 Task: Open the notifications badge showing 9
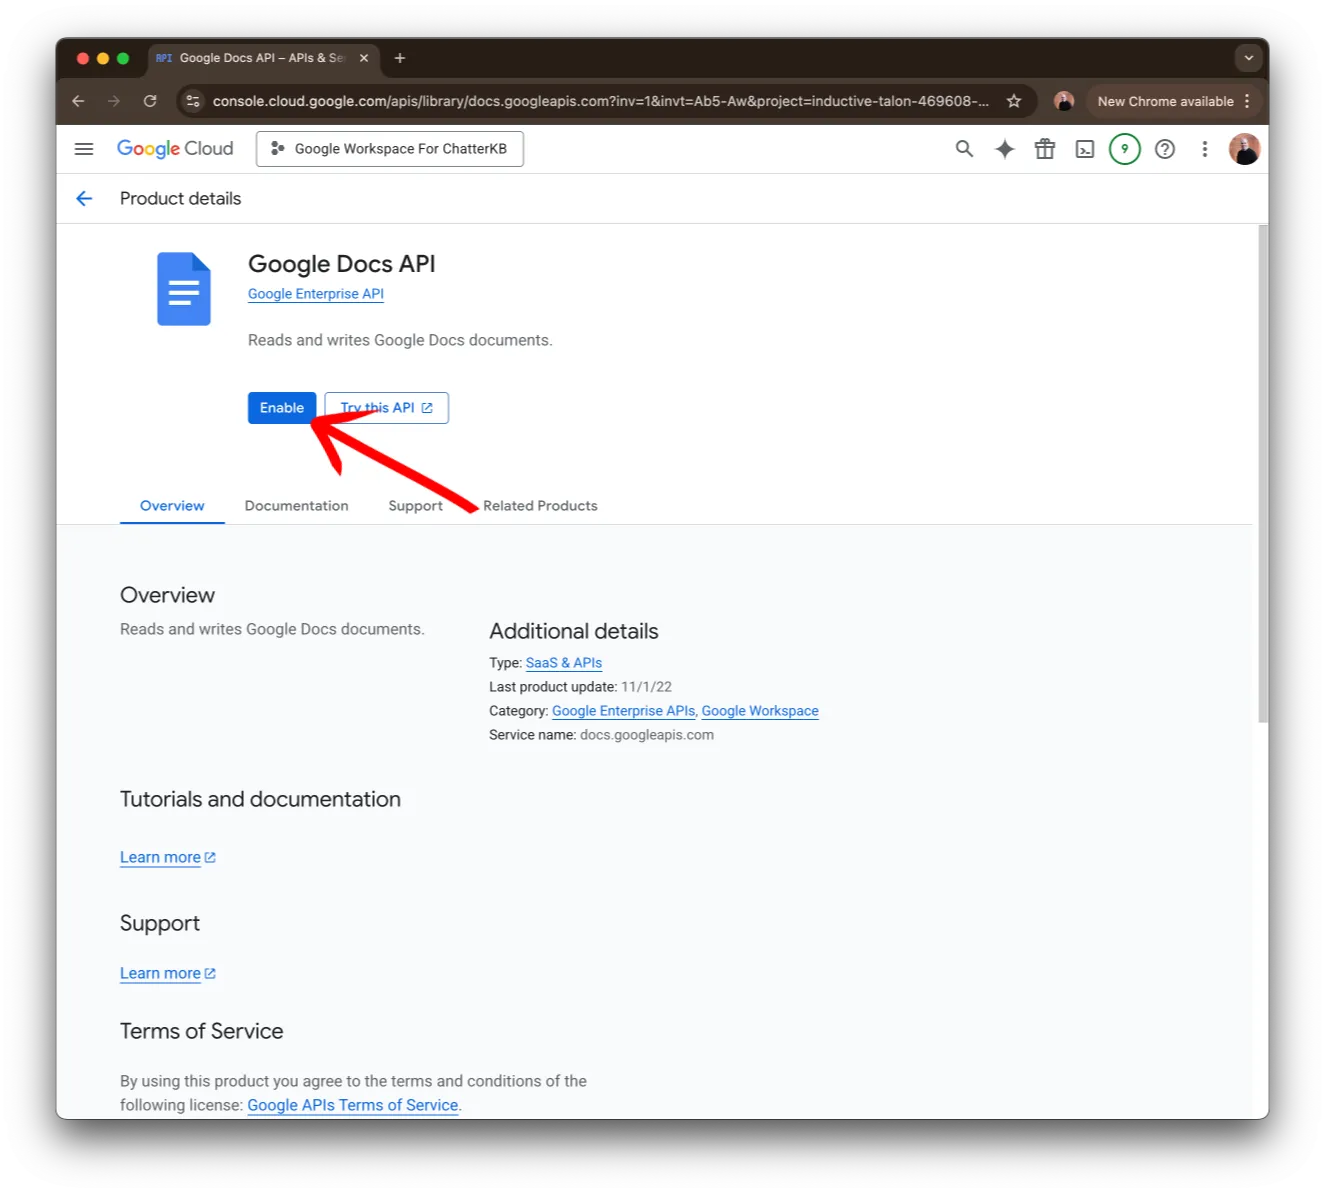(x=1125, y=149)
